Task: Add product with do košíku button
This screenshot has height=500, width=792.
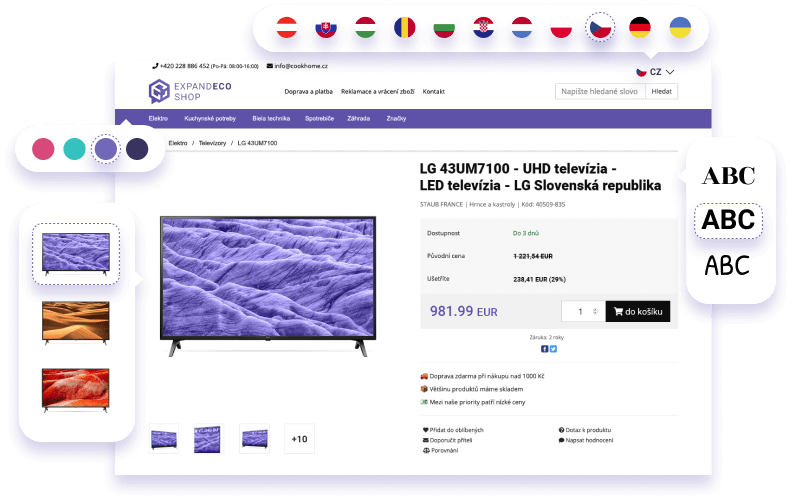Action: coord(638,312)
